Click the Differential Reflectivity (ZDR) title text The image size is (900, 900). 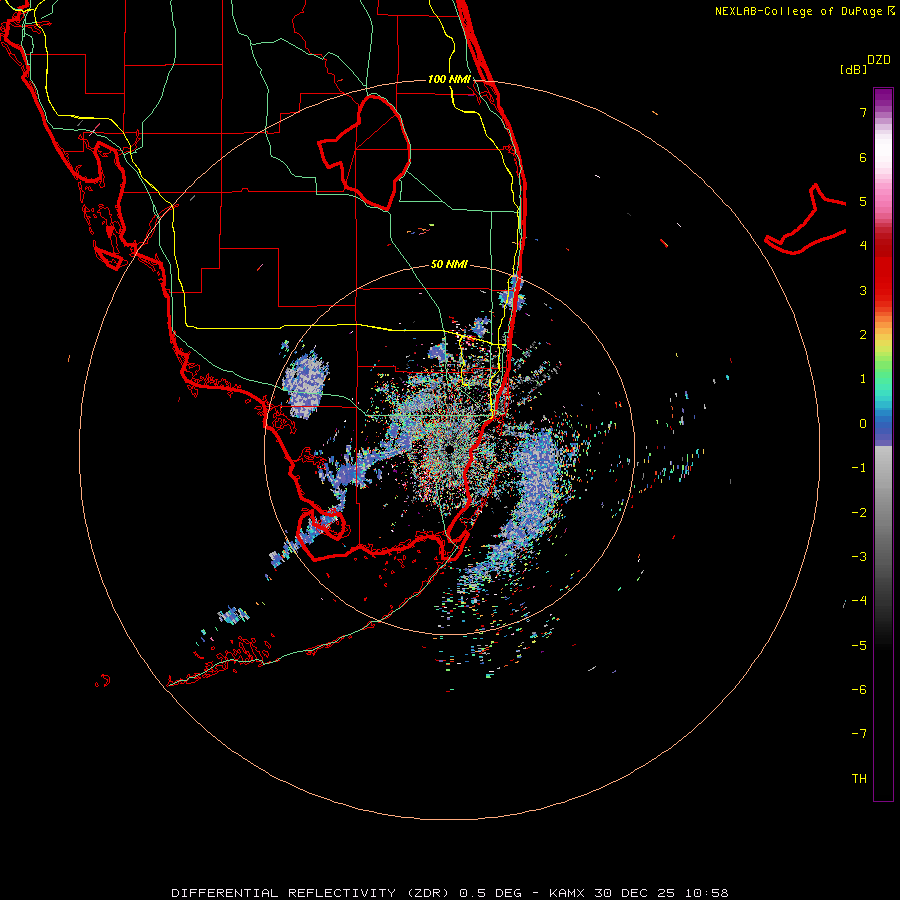[x=312, y=893]
